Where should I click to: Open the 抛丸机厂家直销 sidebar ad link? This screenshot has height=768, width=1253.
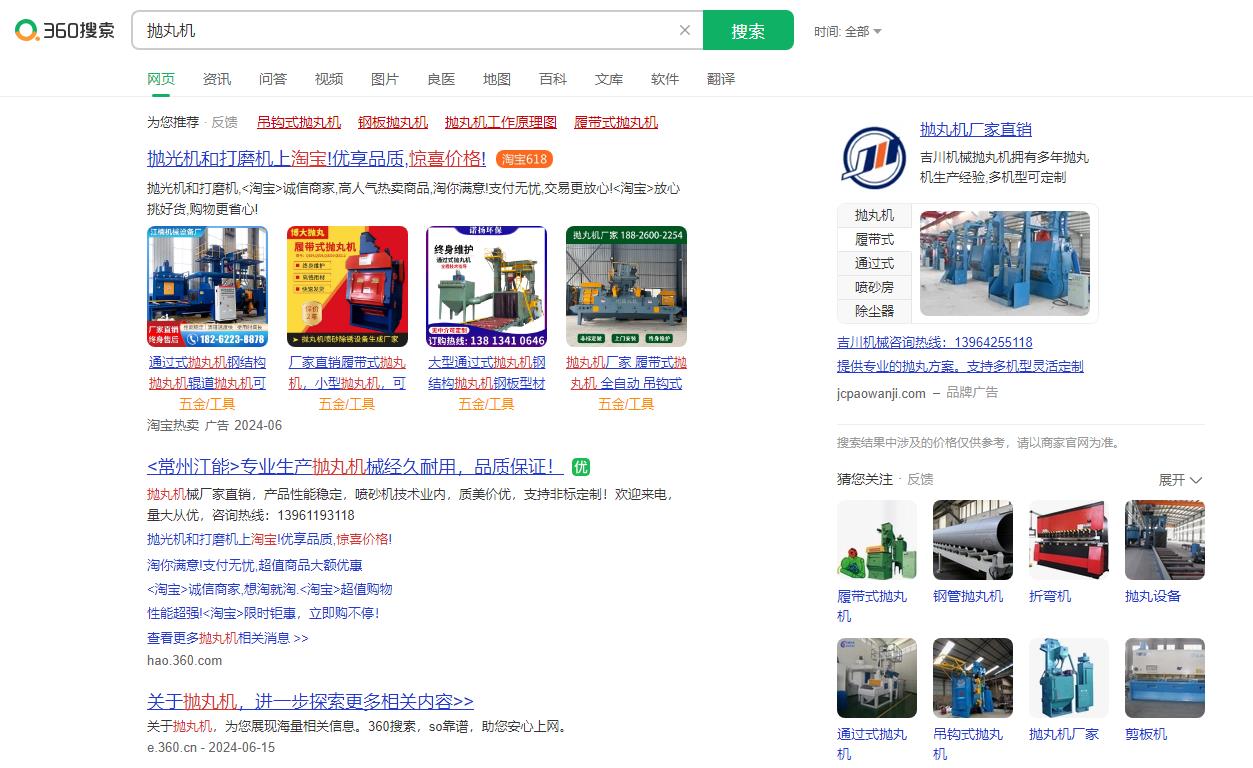[x=975, y=129]
